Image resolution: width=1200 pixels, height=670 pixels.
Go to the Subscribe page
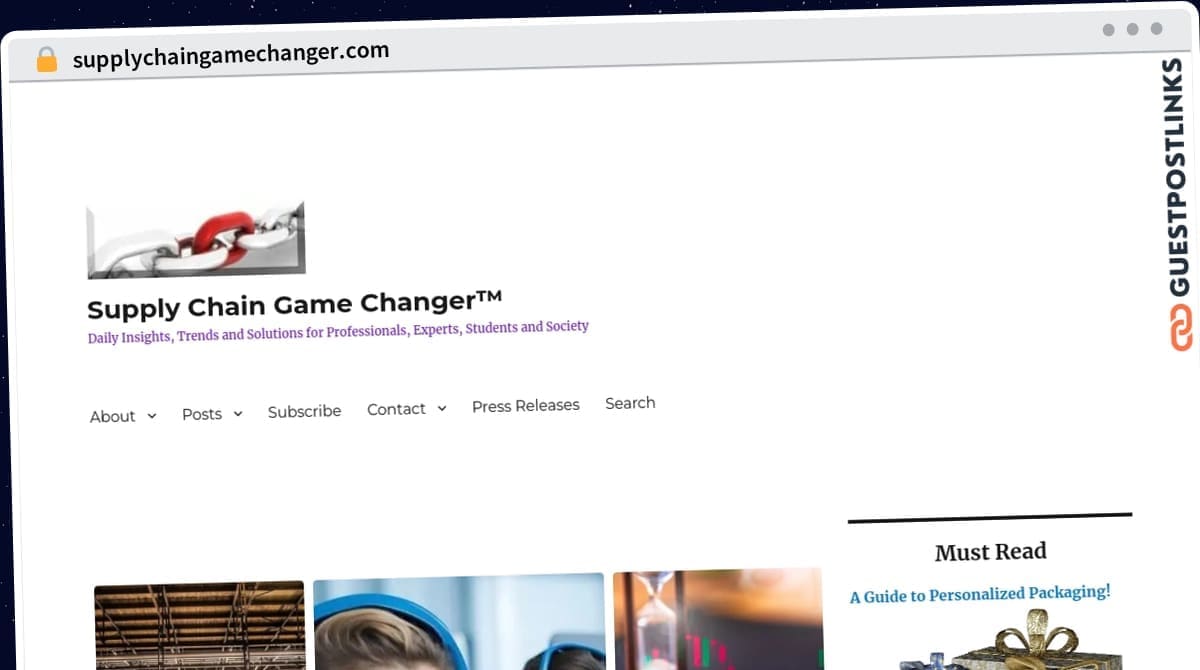(304, 411)
